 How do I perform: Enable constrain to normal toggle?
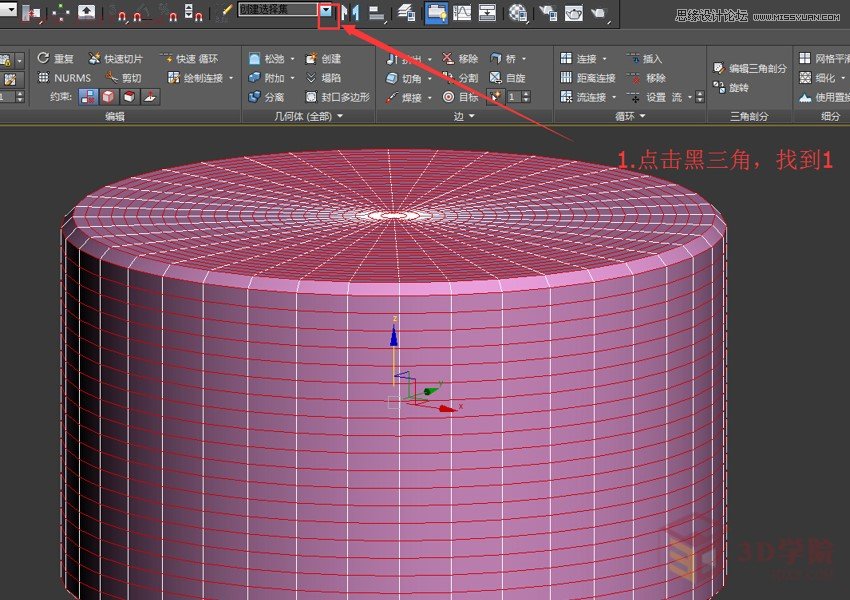(150, 97)
